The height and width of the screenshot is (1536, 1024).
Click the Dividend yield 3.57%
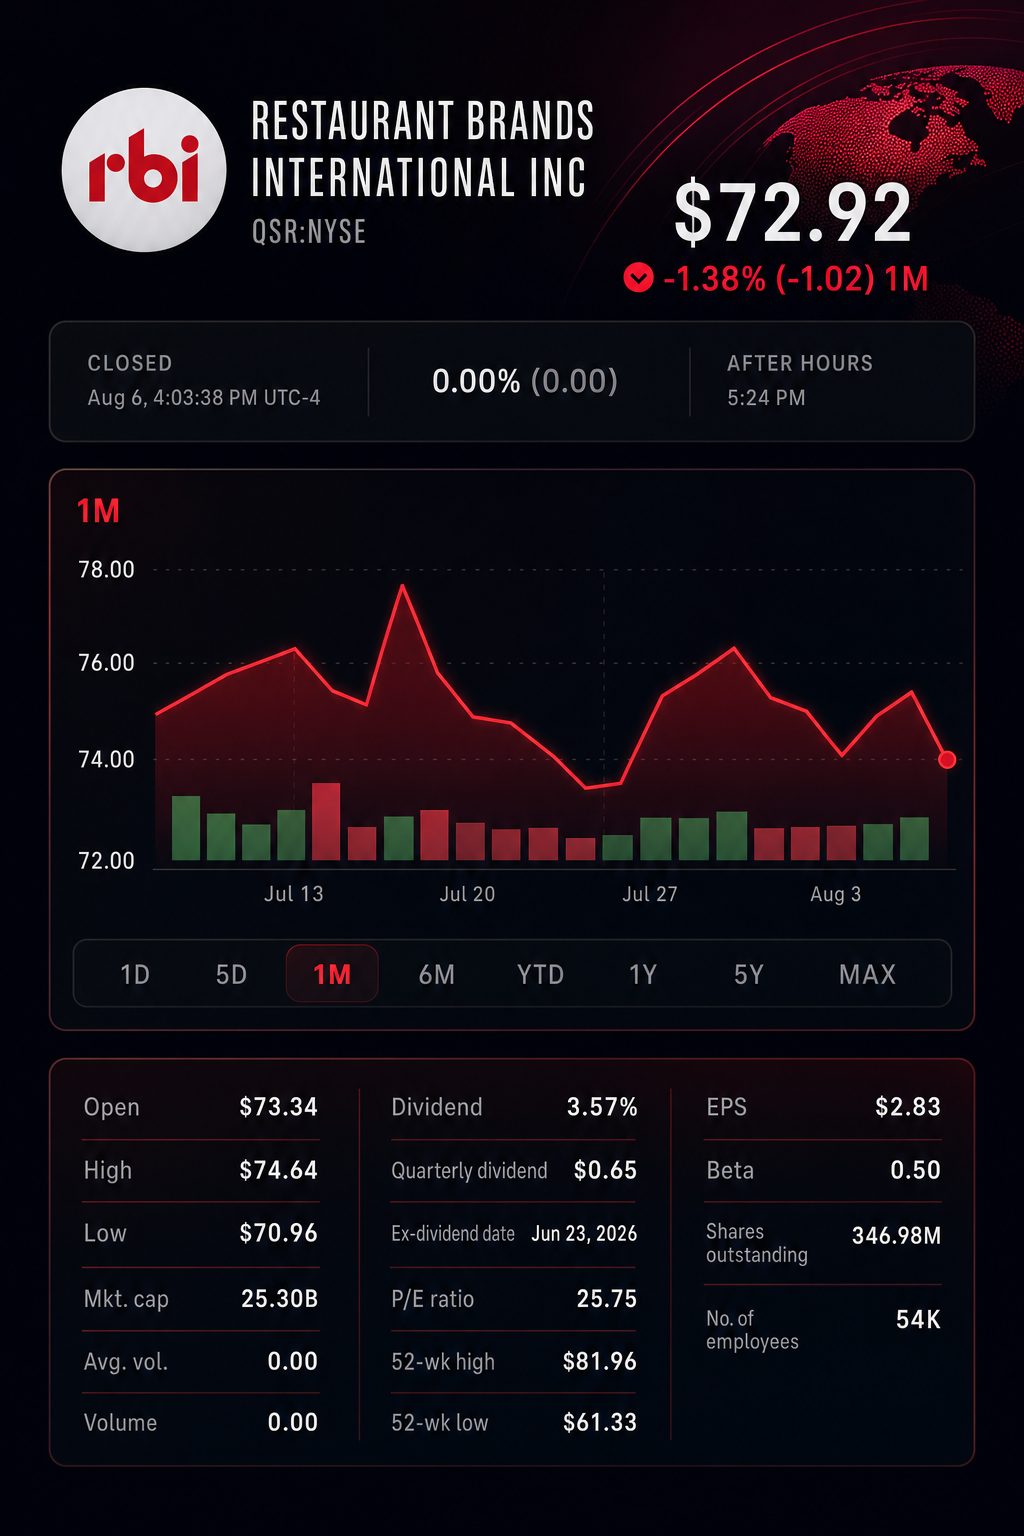pyautogui.click(x=602, y=1107)
